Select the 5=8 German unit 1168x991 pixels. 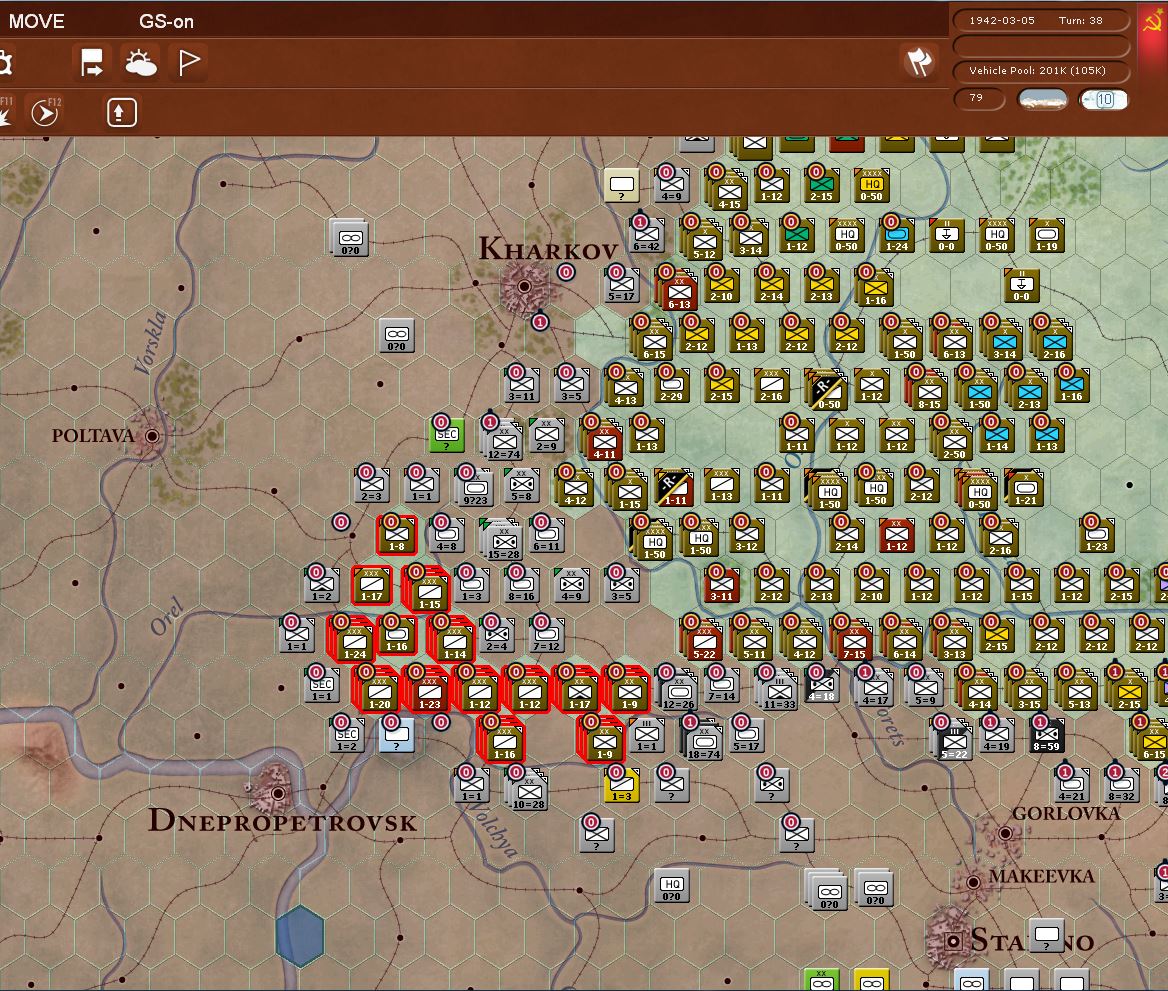click(521, 485)
